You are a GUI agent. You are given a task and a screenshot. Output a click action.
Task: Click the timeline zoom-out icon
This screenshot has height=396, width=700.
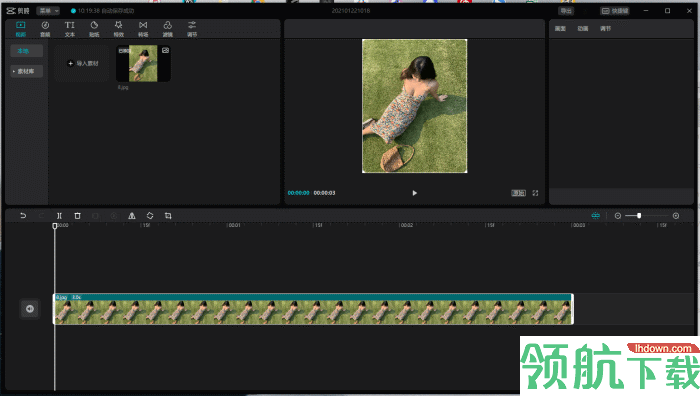point(617,216)
